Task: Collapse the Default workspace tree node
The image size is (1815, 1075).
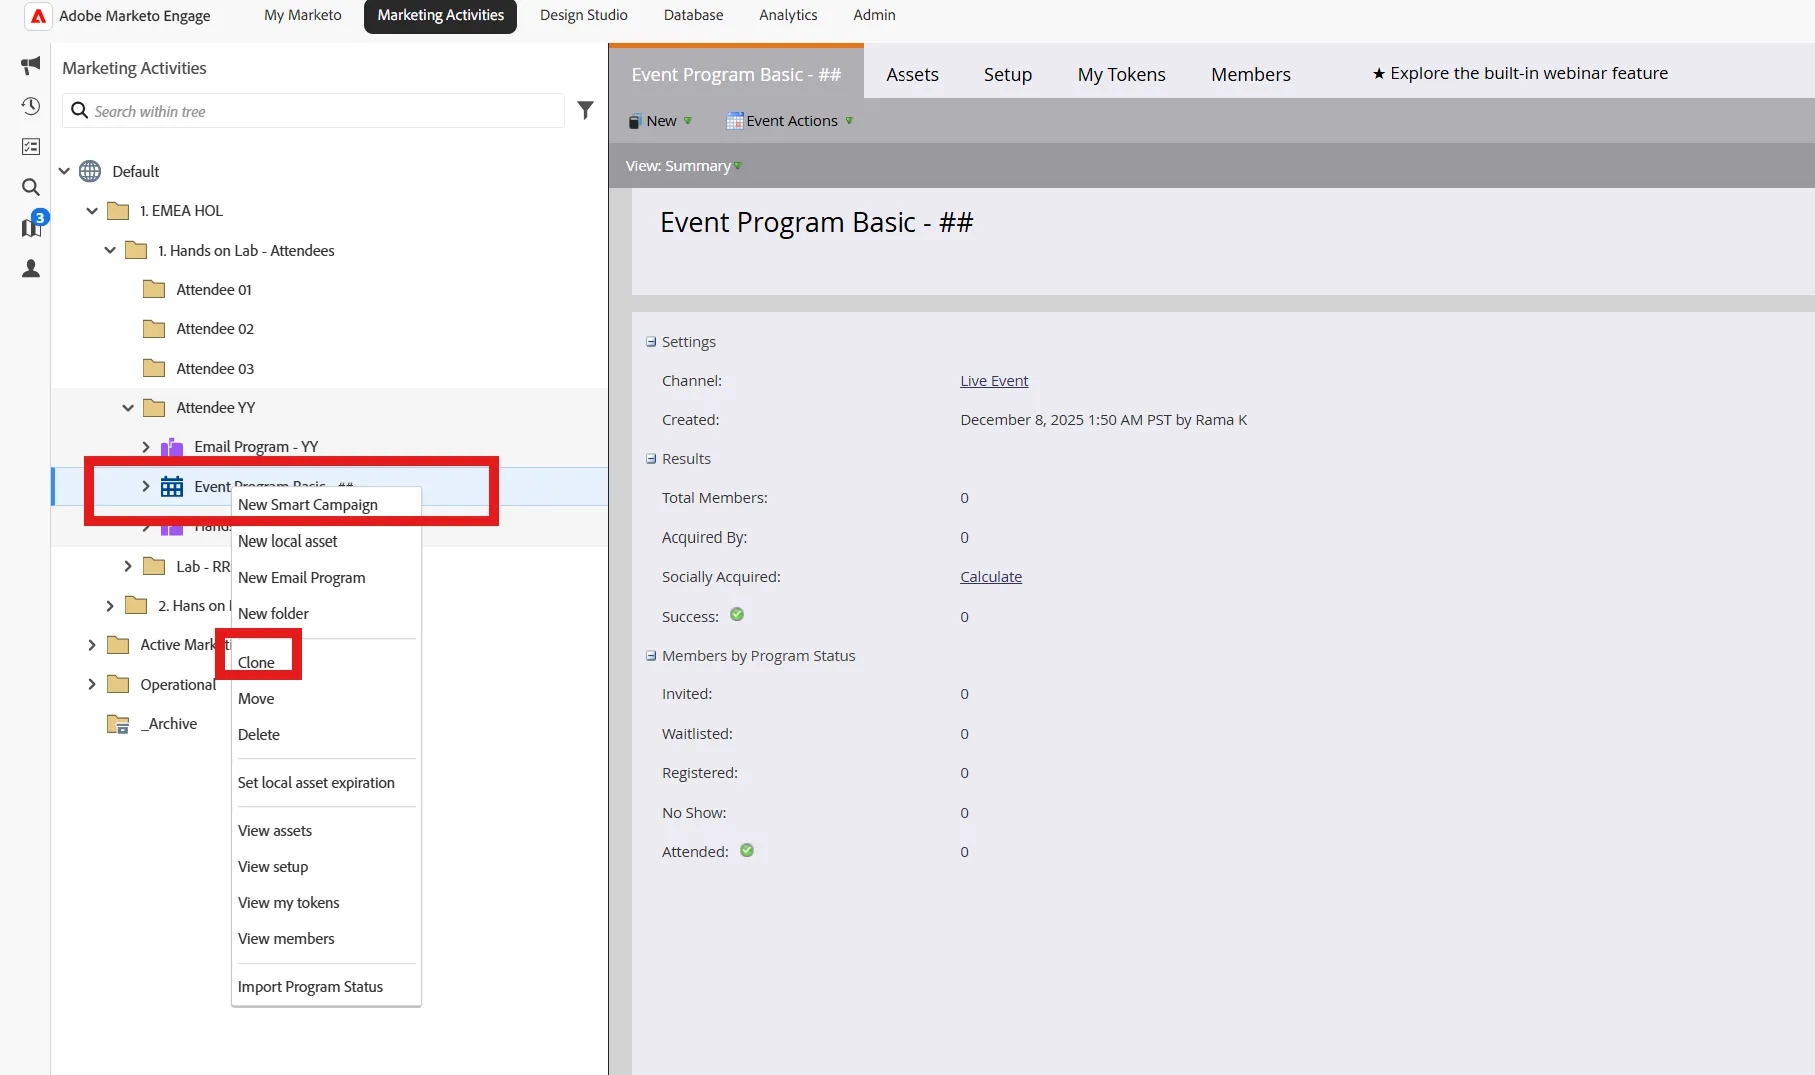Action: tap(64, 171)
